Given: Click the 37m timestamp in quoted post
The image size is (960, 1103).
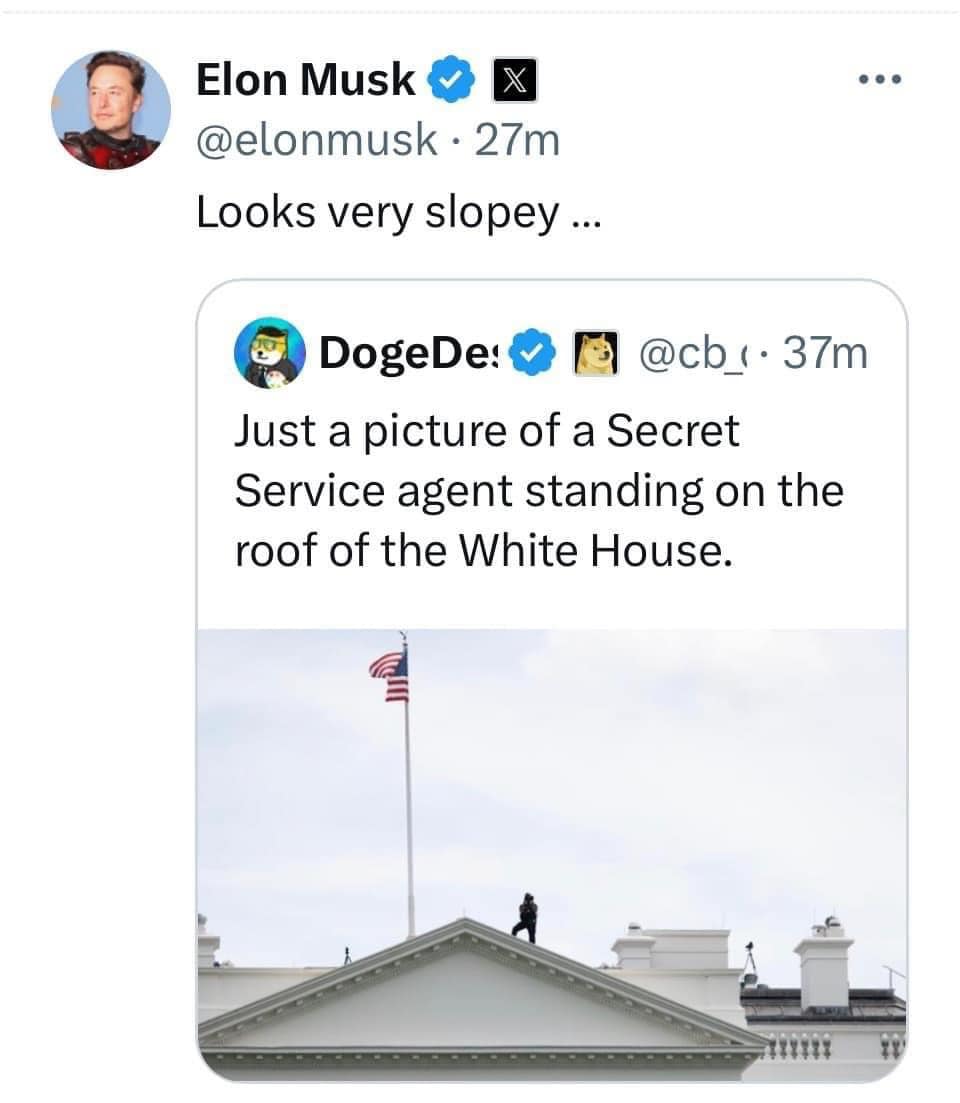Looking at the screenshot, I should (828, 352).
